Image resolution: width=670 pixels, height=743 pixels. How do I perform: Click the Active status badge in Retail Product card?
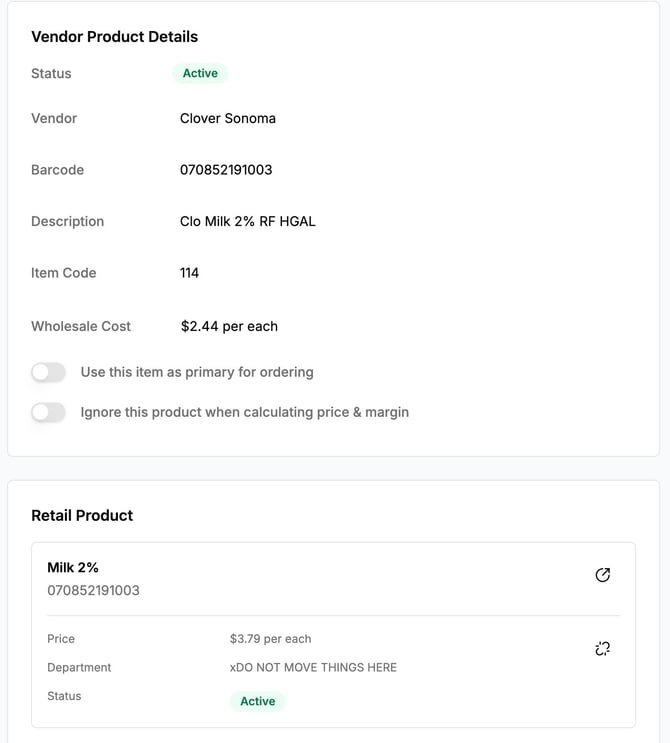(x=257, y=701)
